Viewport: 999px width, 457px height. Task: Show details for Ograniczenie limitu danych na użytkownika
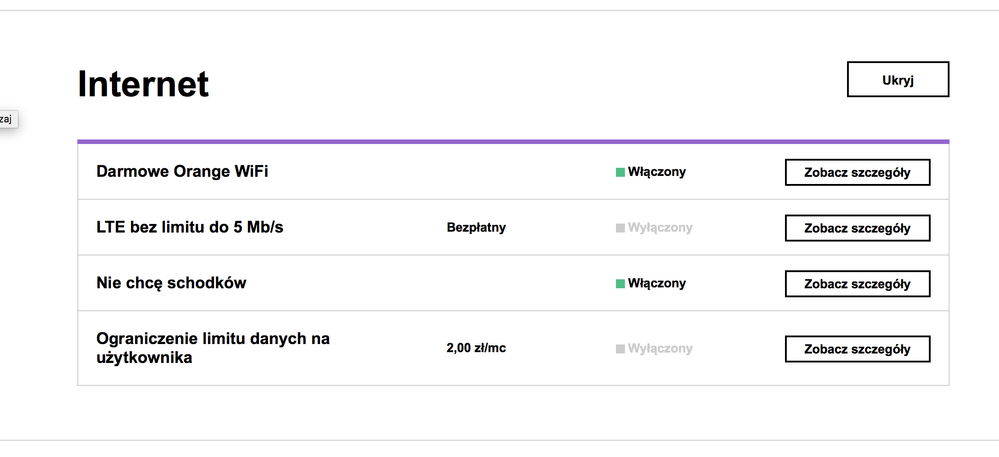pos(857,349)
